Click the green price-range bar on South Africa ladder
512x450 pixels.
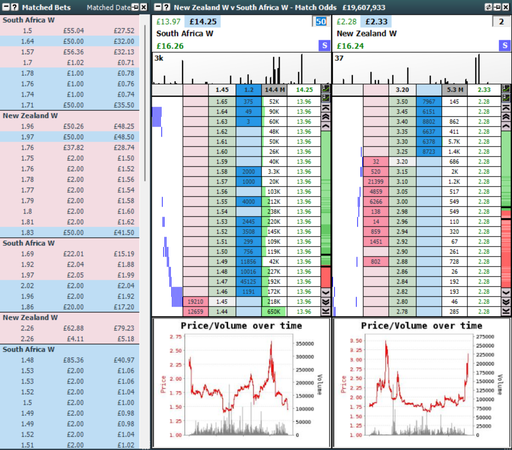tap(325, 193)
